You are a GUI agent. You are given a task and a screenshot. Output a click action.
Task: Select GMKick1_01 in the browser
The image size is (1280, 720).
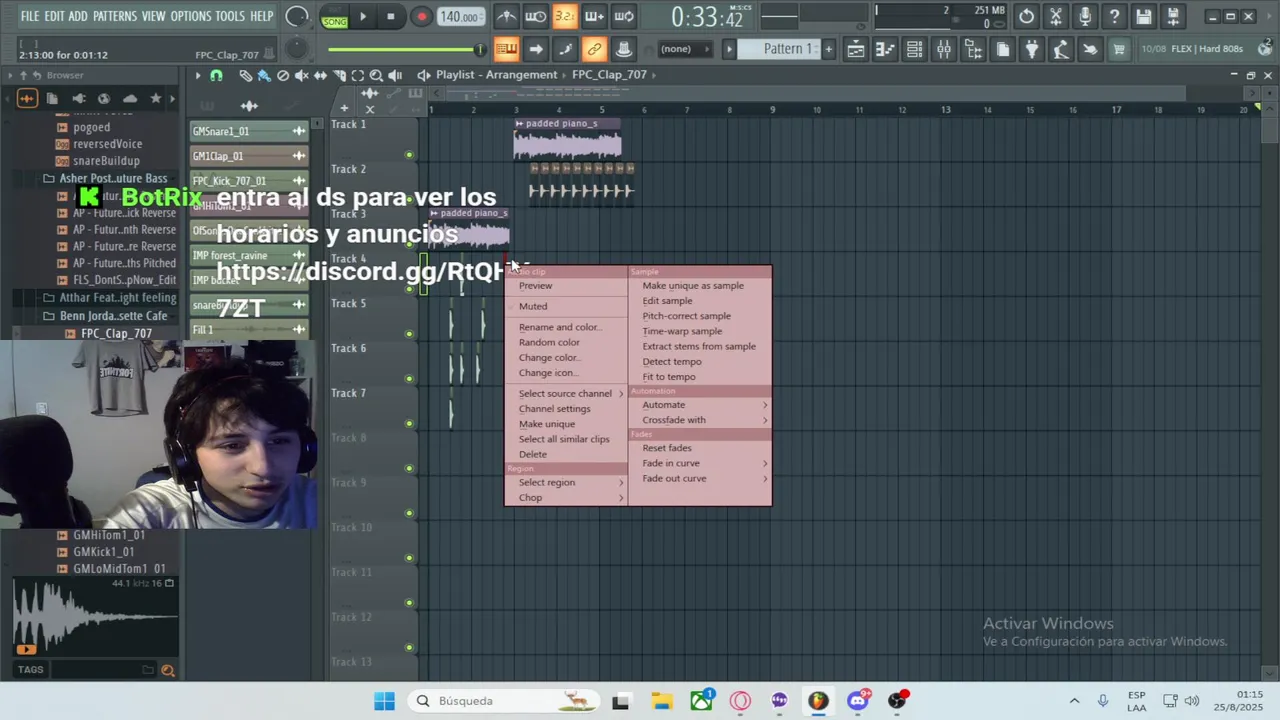(103, 552)
